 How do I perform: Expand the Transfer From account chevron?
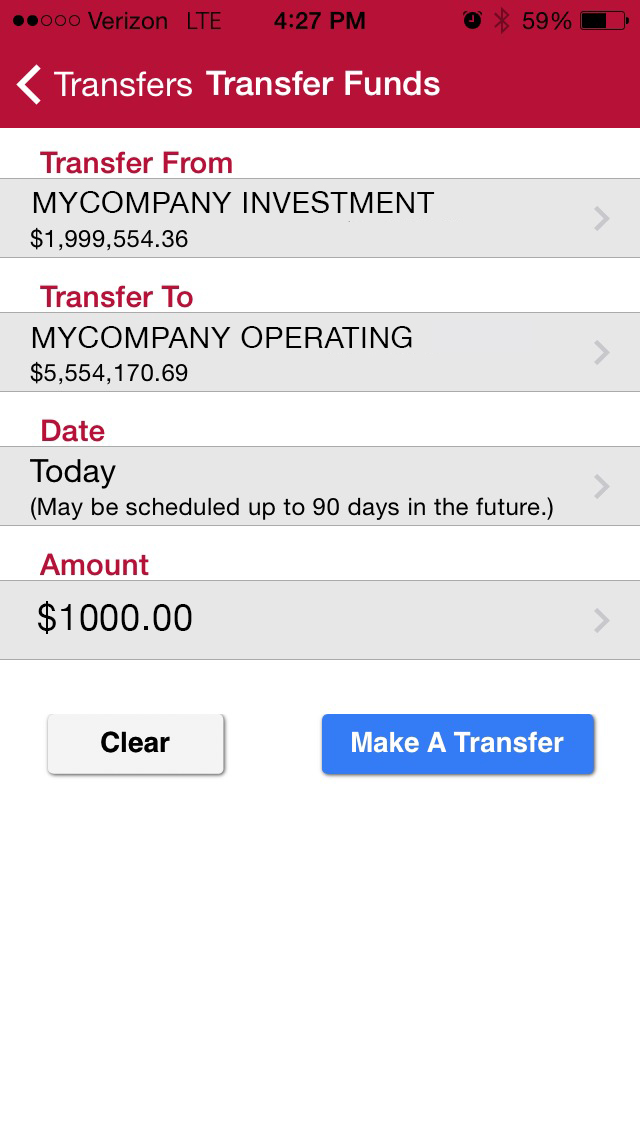[601, 219]
